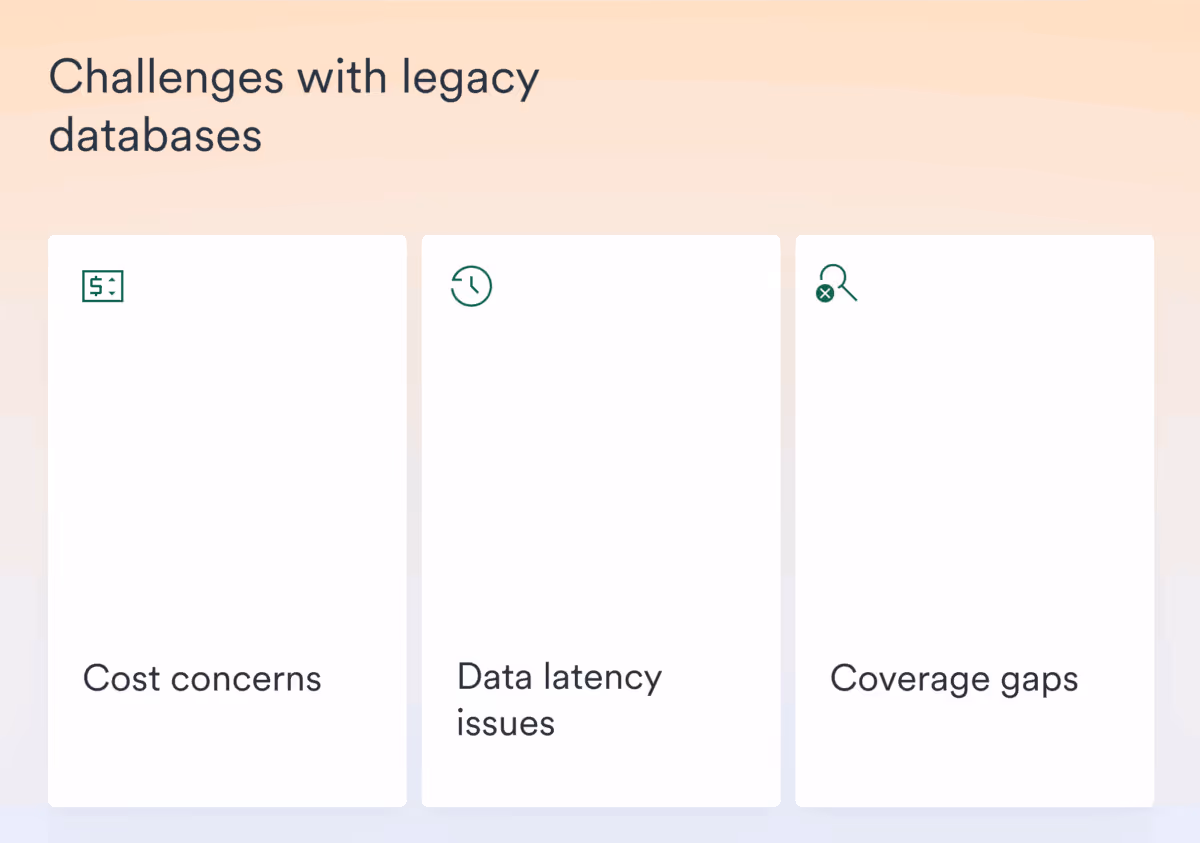Click the clock hands in latency icon
Viewport: 1200px width, 843px height.
pyautogui.click(x=474, y=286)
